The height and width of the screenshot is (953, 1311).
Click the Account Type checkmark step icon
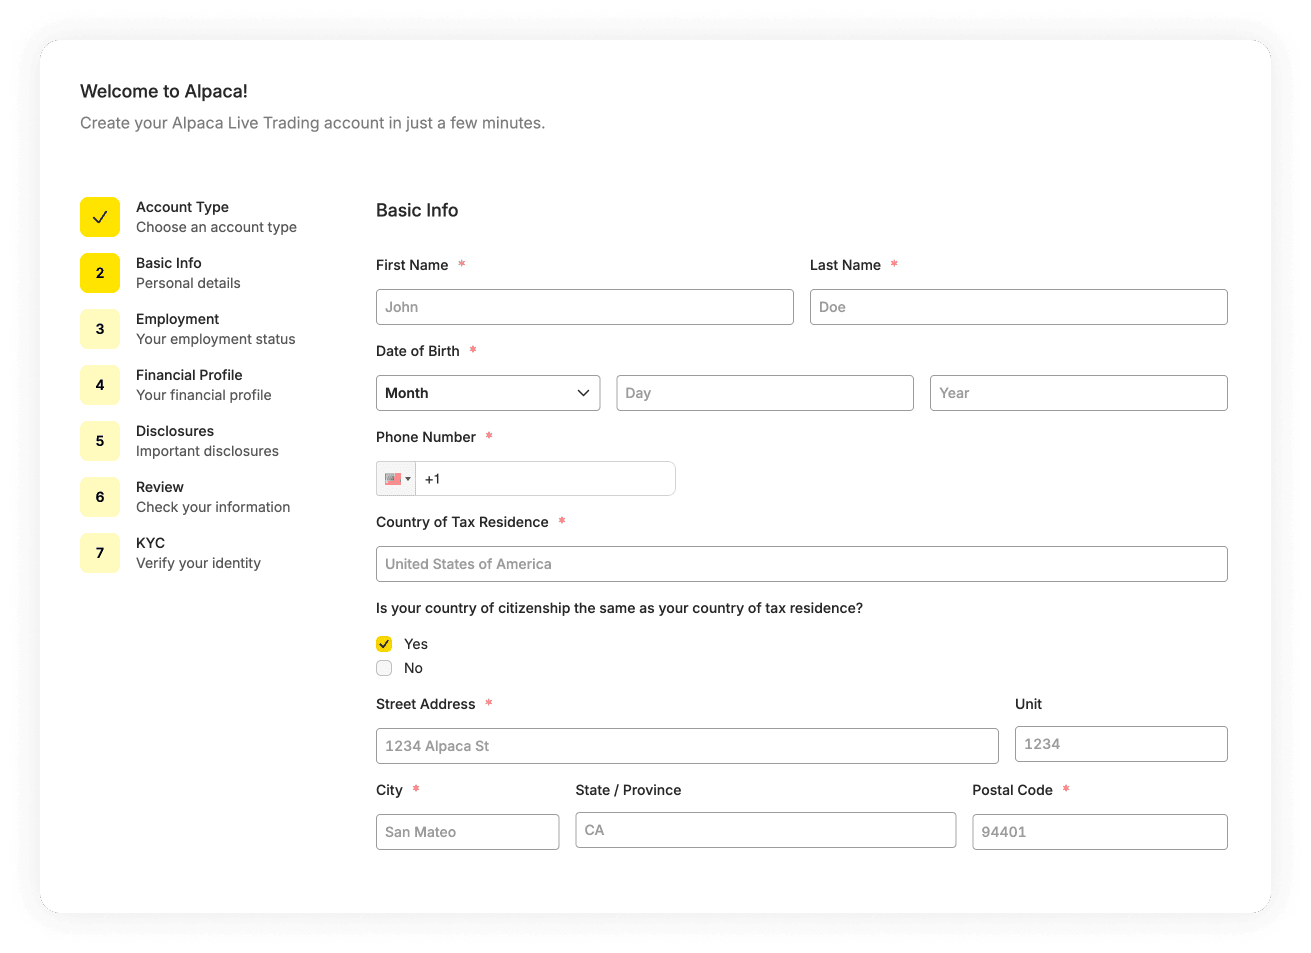[100, 217]
